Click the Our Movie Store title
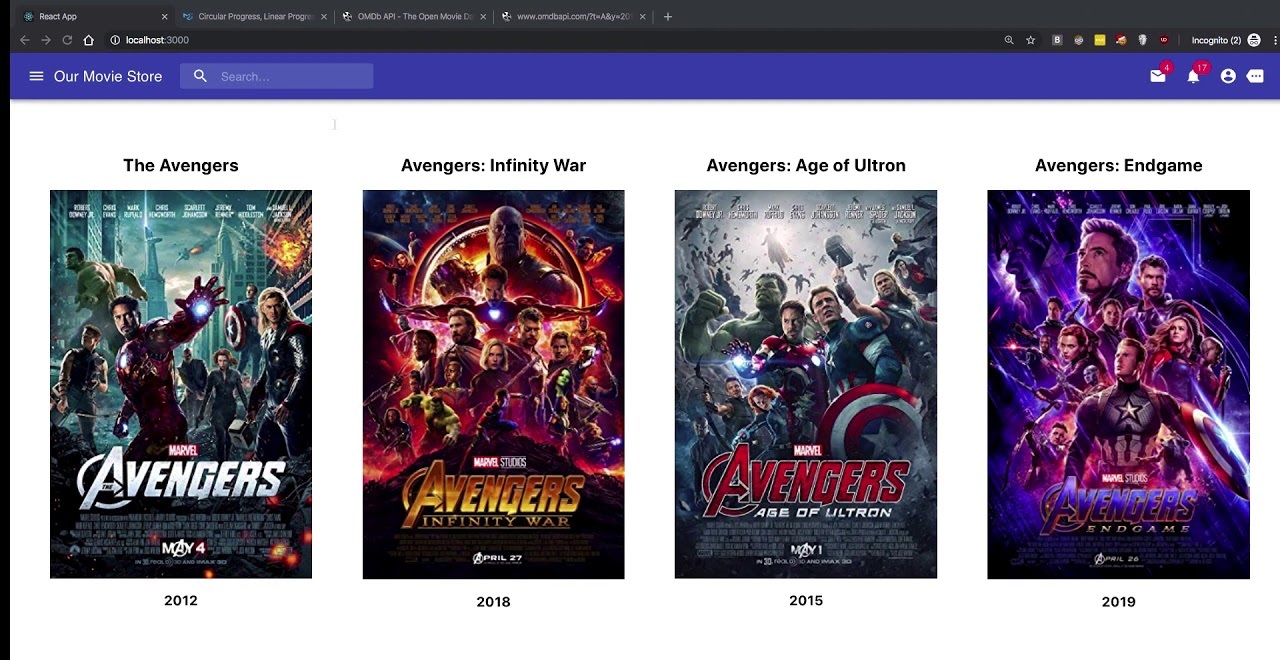The height and width of the screenshot is (660, 1280). coord(108,76)
